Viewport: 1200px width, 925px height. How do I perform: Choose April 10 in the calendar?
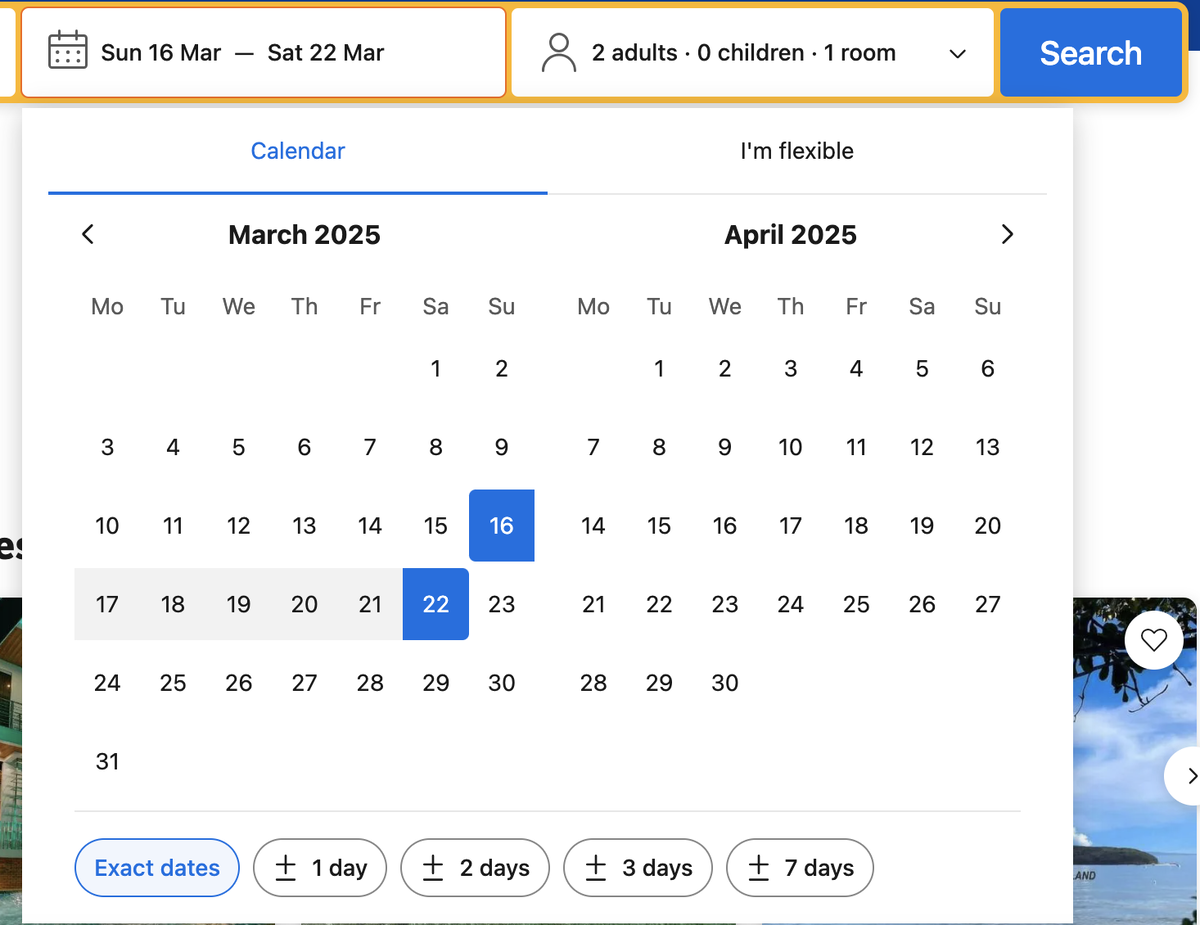click(790, 447)
